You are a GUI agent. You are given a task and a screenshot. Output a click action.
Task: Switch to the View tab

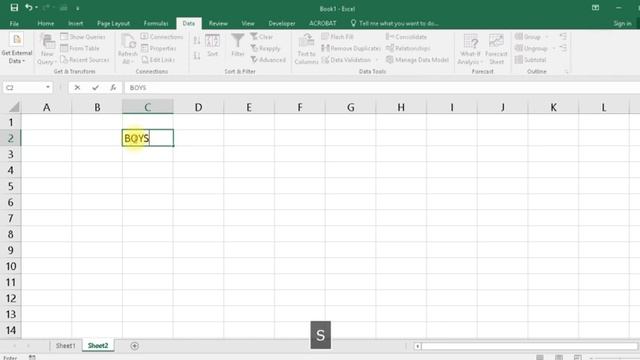(x=248, y=23)
